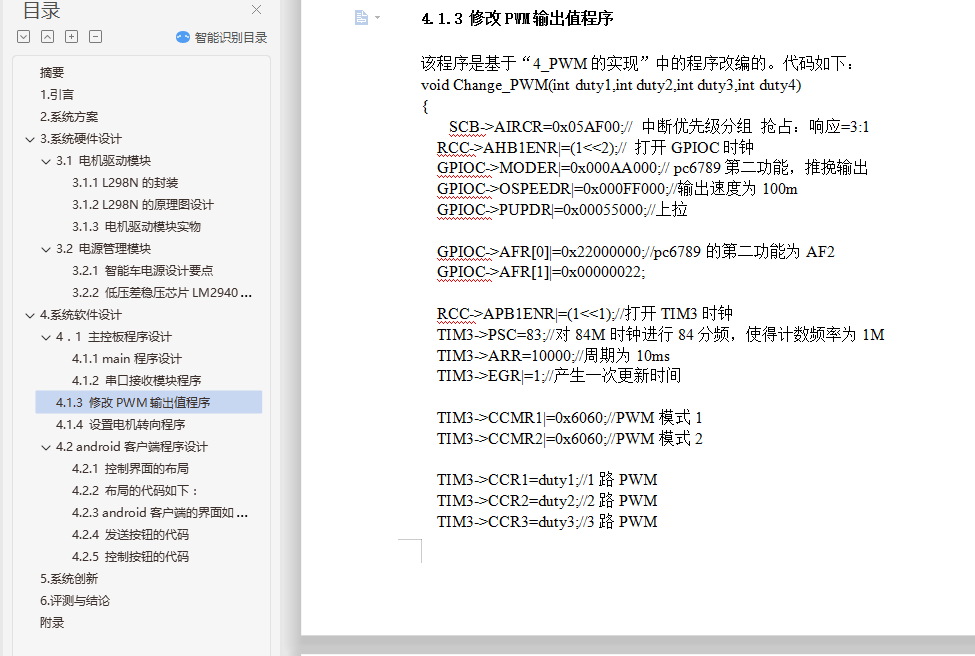Open the dropdown arrow beside the paragraph icon
The width and height of the screenshot is (975, 656).
377,17
